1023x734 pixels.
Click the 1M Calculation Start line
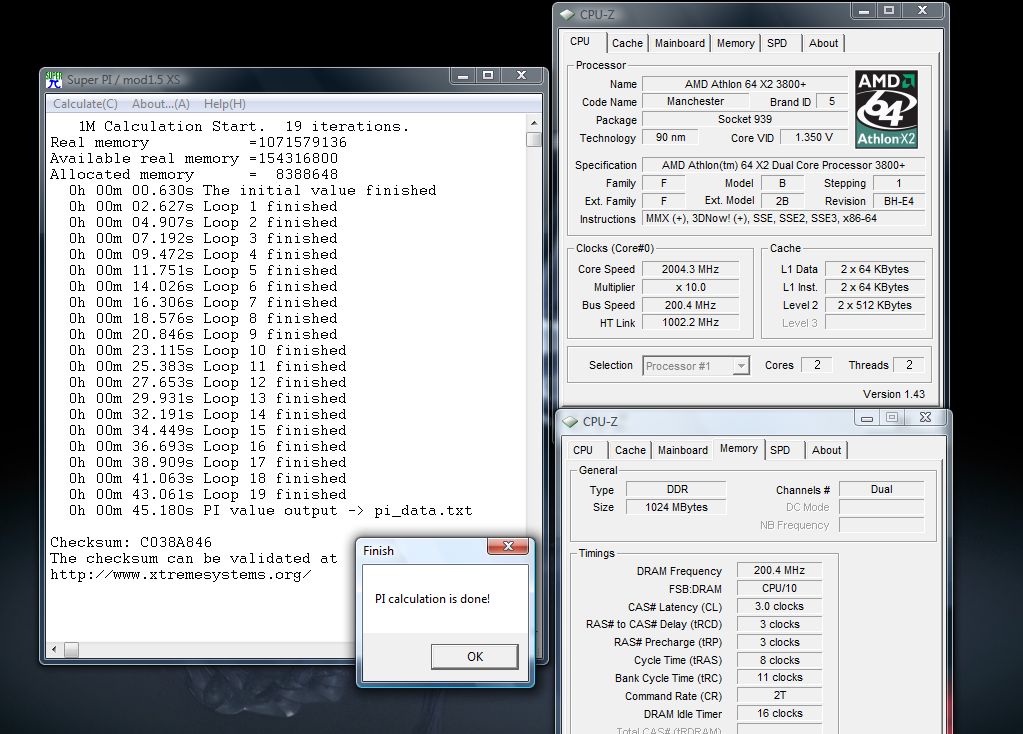pyautogui.click(x=243, y=127)
